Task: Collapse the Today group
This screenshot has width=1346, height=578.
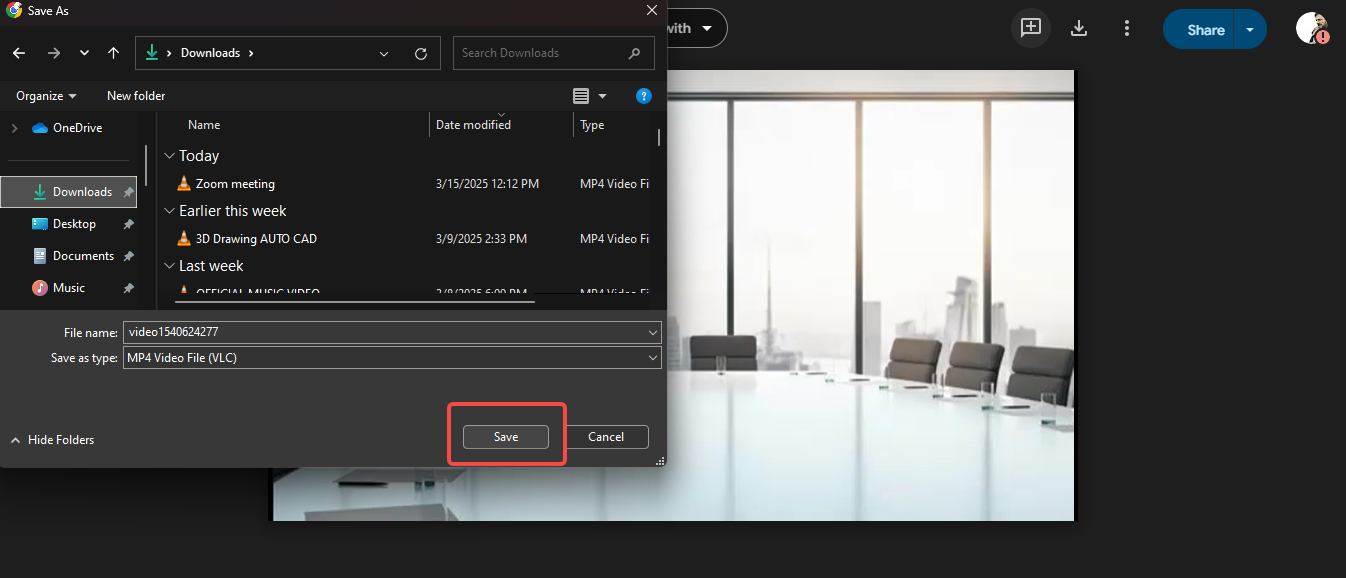Action: (x=170, y=156)
